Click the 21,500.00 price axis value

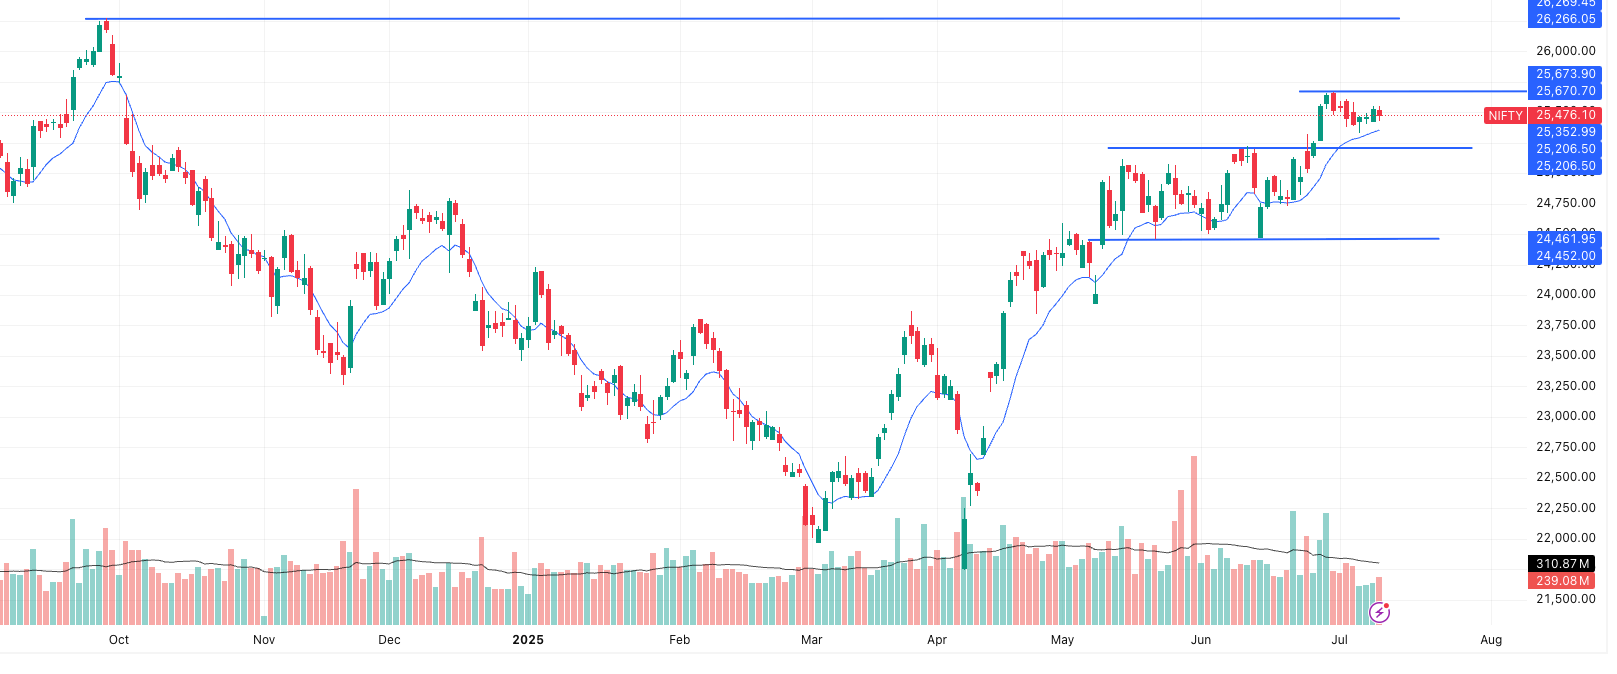(1565, 599)
